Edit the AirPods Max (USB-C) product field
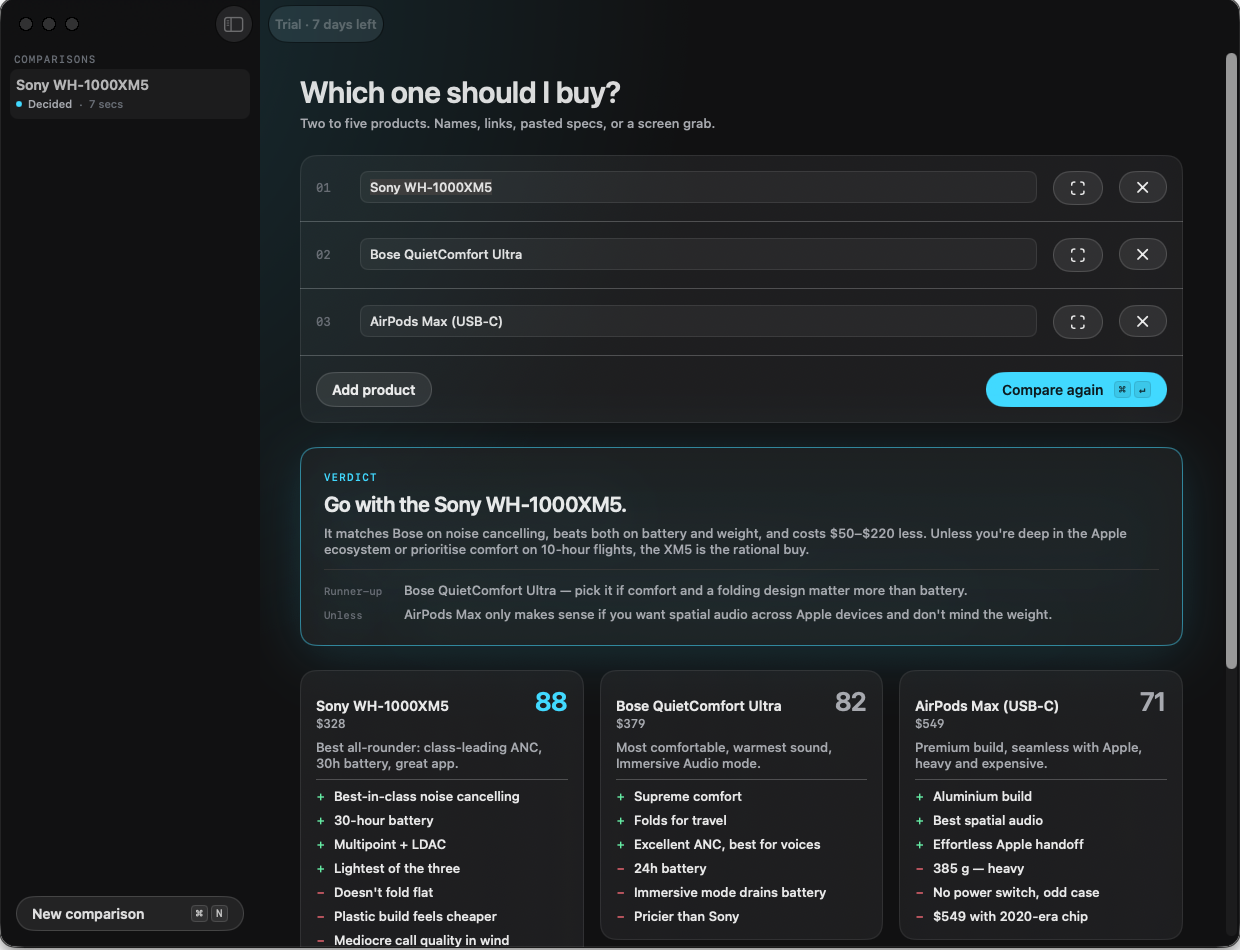Viewport: 1240px width, 950px height. coord(698,321)
